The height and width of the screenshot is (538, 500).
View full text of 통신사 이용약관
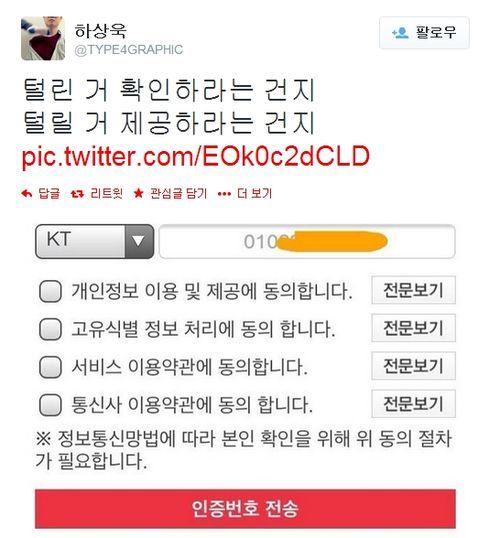point(414,404)
